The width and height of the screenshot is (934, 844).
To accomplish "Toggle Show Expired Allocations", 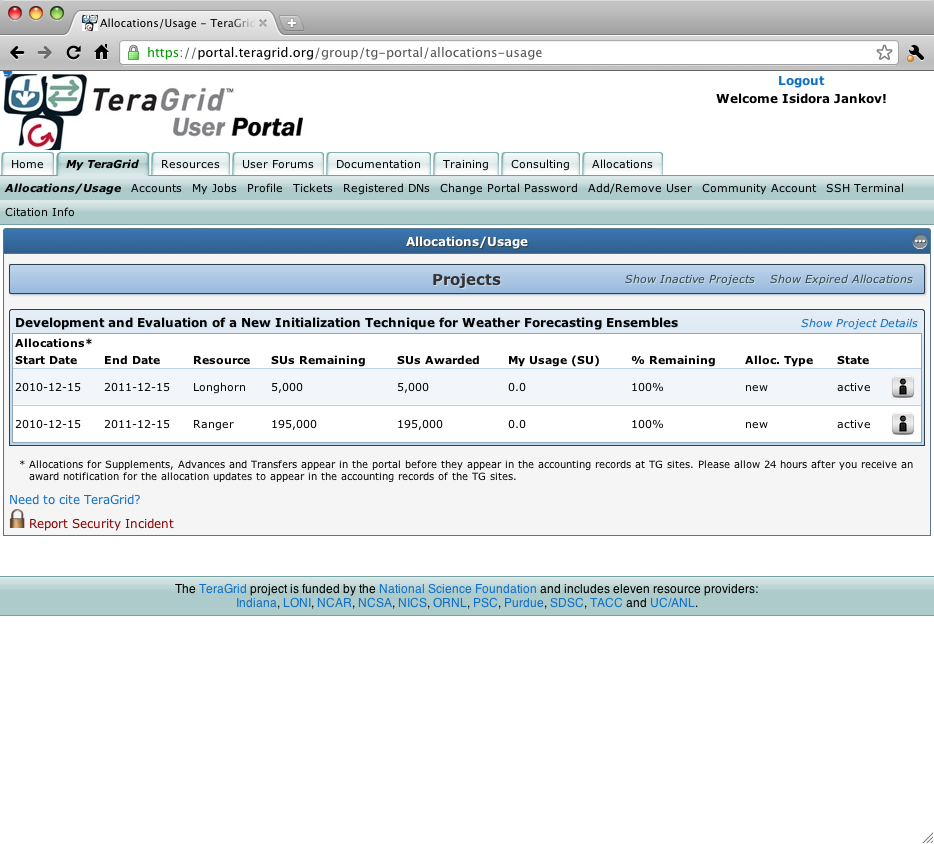I will click(x=840, y=279).
